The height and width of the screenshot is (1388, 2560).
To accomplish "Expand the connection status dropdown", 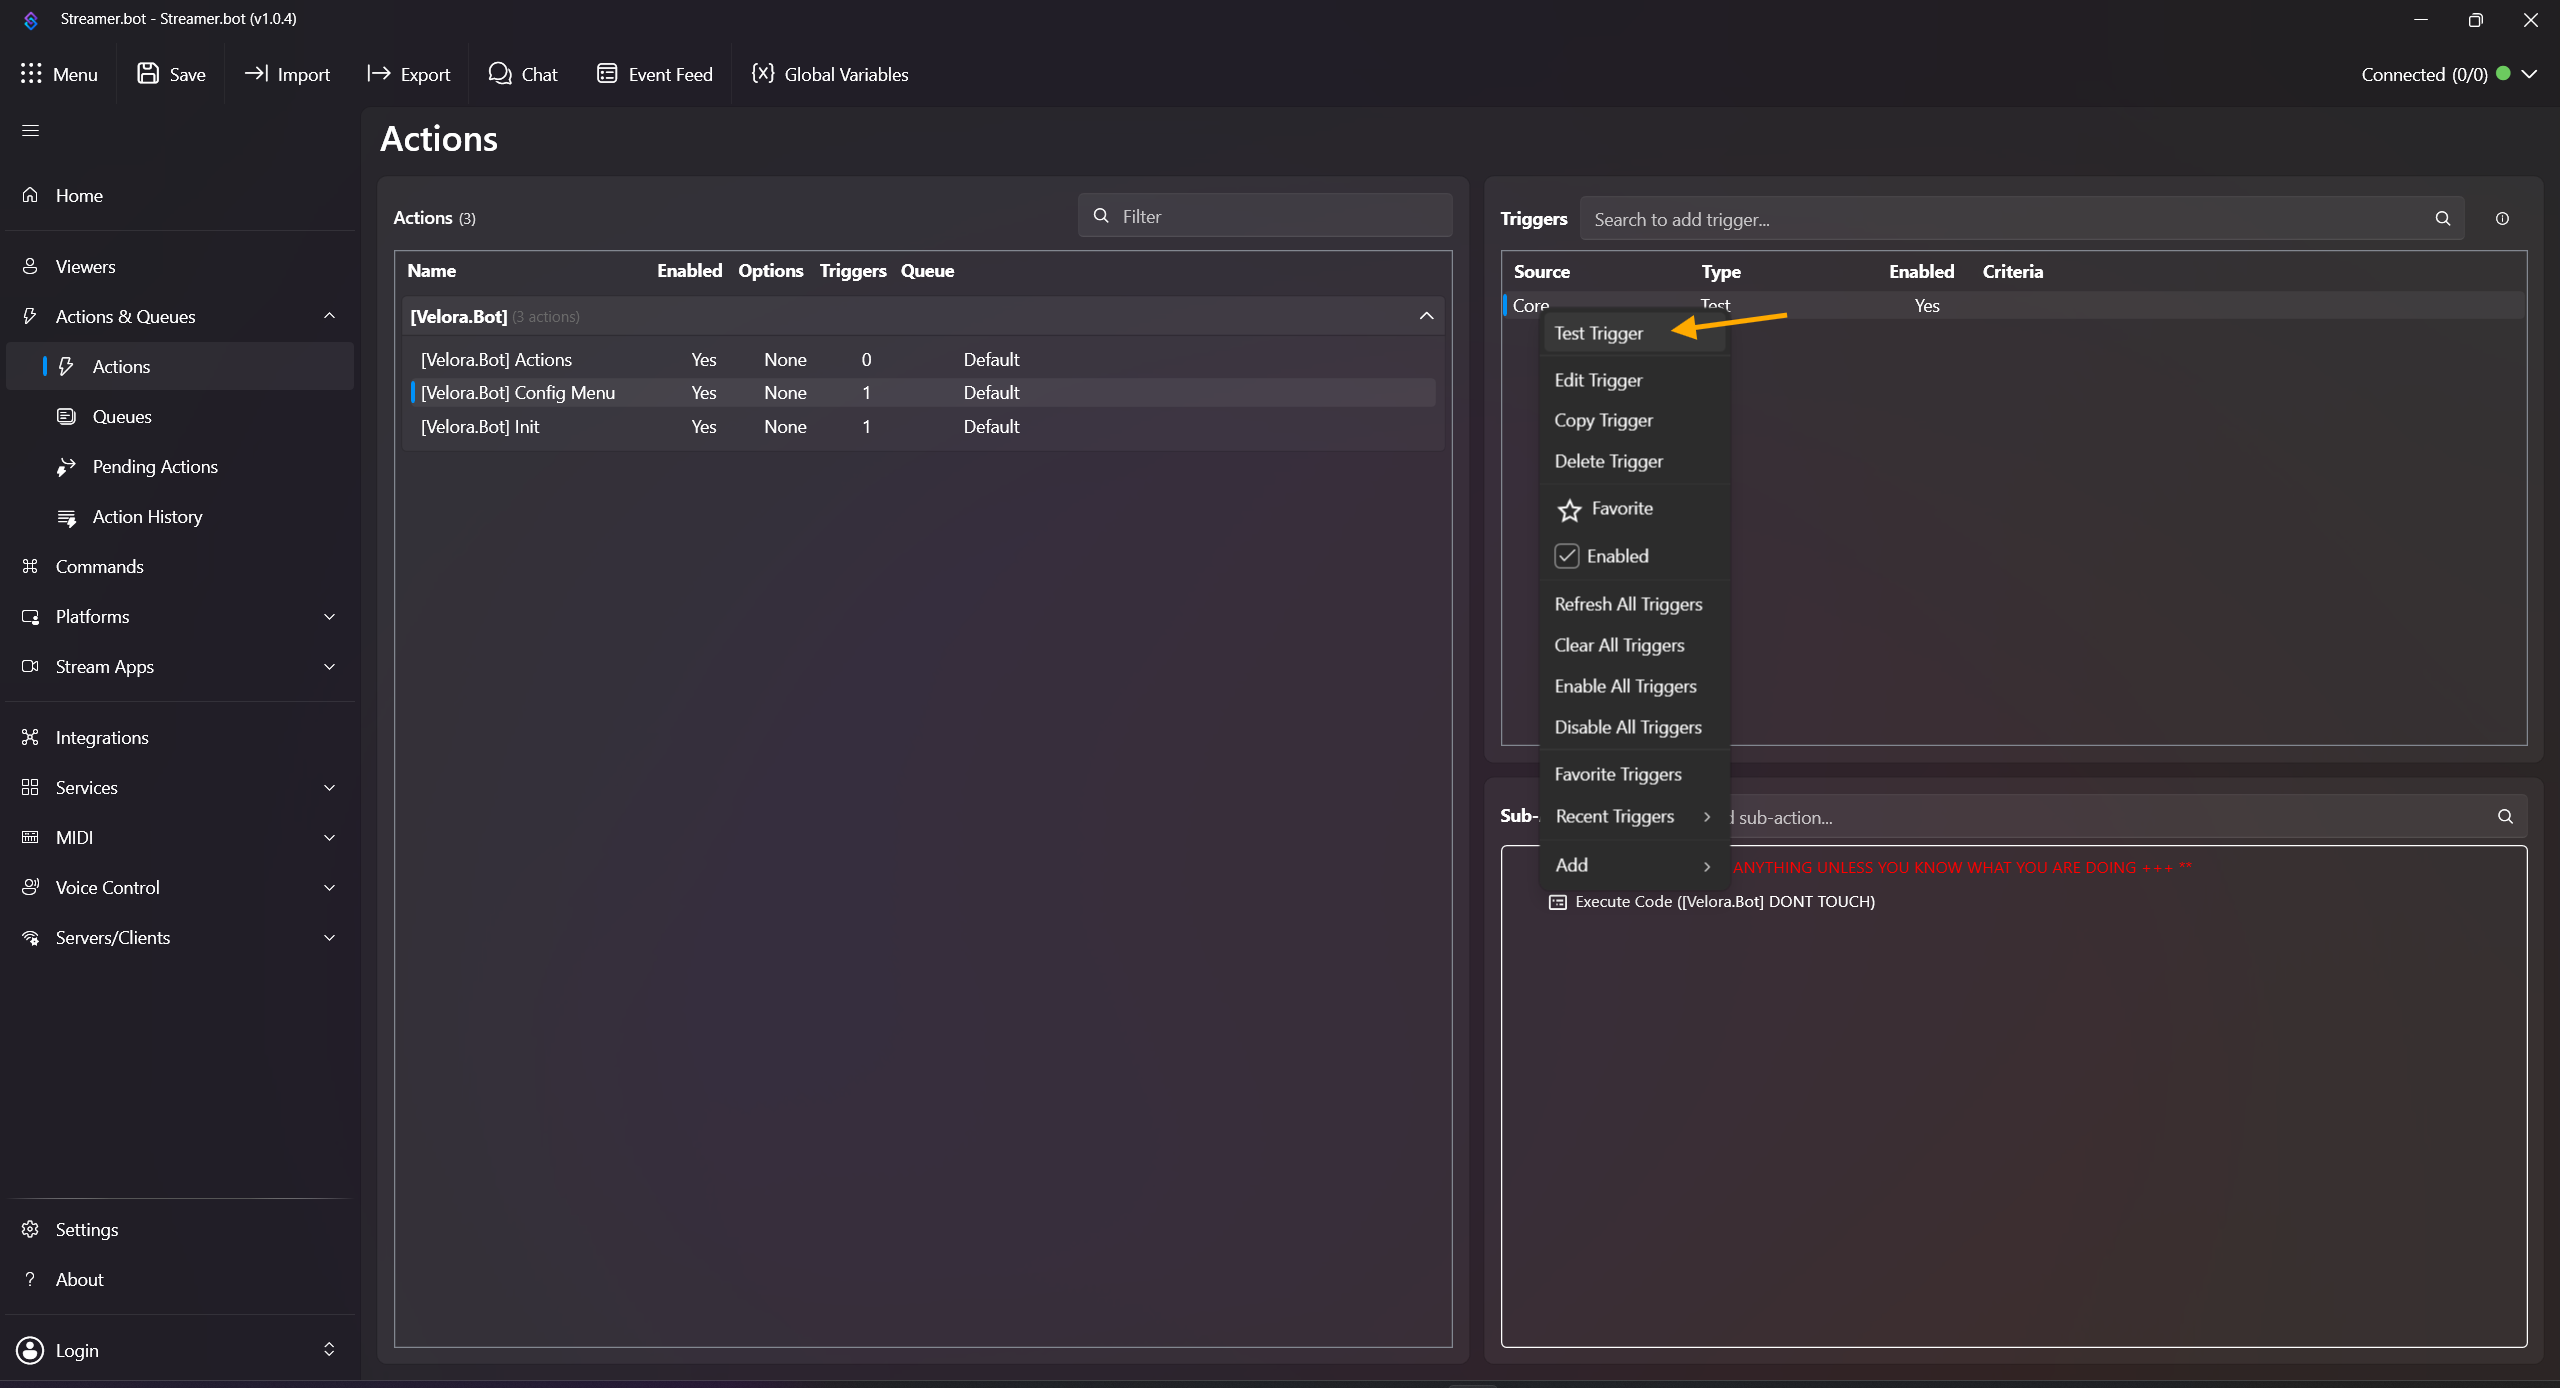I will [2529, 74].
